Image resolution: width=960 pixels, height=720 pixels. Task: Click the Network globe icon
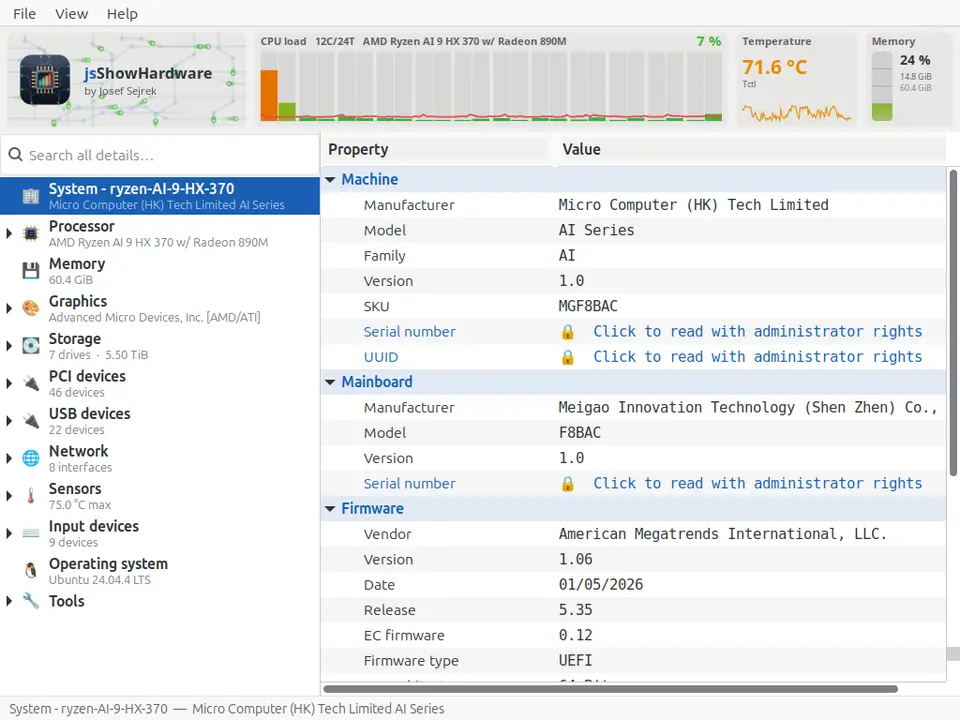[x=31, y=458]
